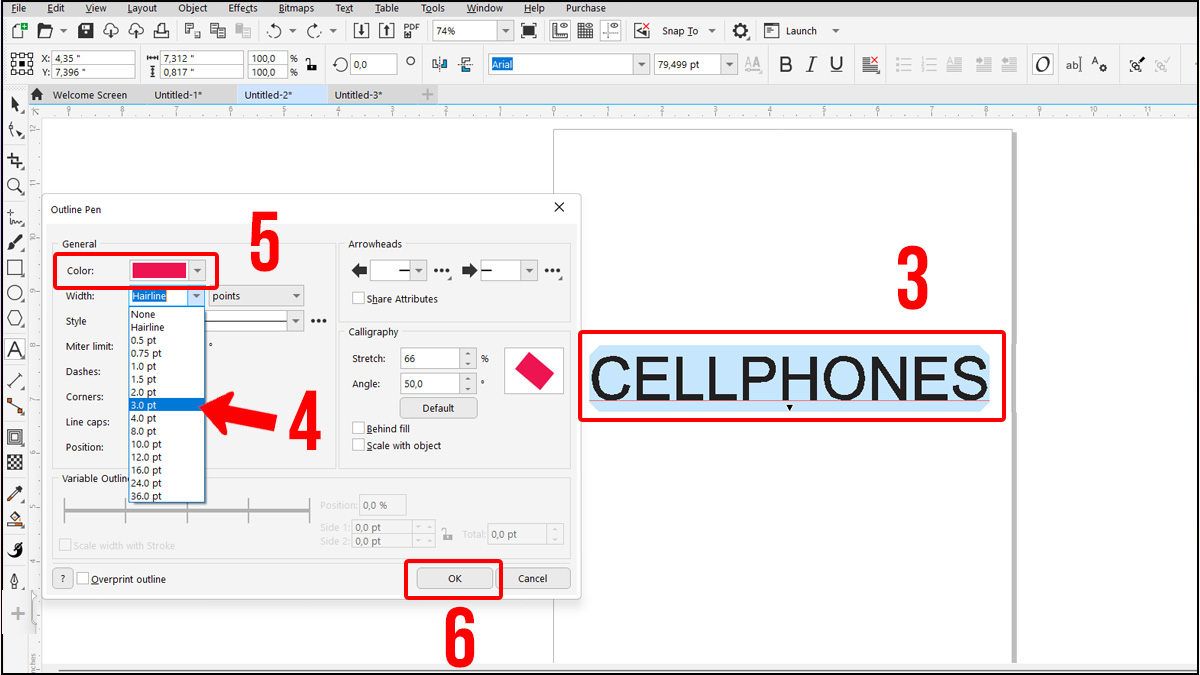Open the Options gear icon

(740, 31)
